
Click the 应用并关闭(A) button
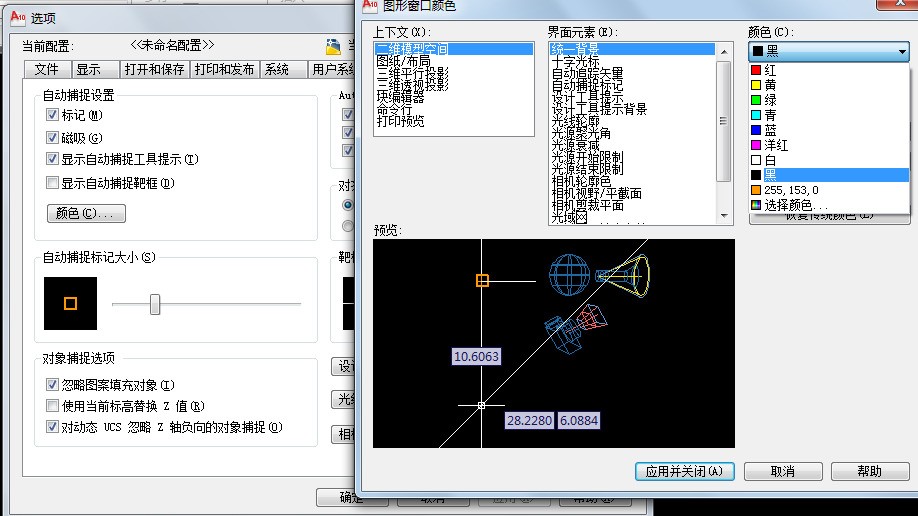point(684,471)
